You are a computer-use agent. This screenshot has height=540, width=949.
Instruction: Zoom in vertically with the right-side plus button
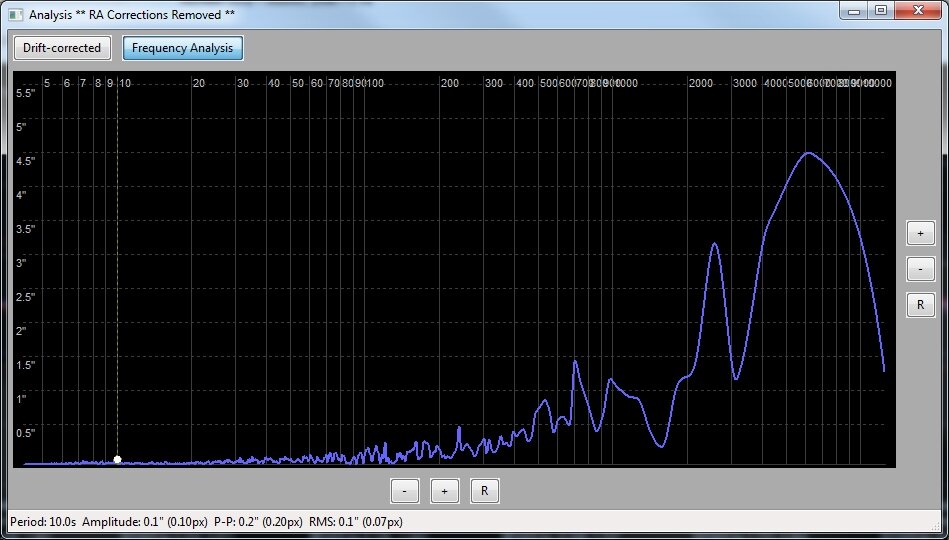(x=921, y=233)
